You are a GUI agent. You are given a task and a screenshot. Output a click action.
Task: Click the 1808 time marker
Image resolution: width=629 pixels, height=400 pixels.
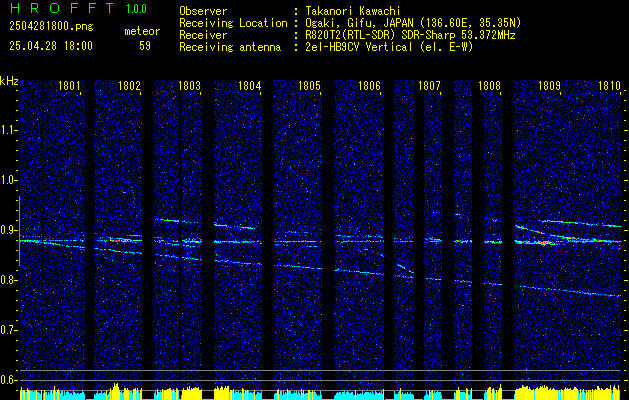pos(489,86)
